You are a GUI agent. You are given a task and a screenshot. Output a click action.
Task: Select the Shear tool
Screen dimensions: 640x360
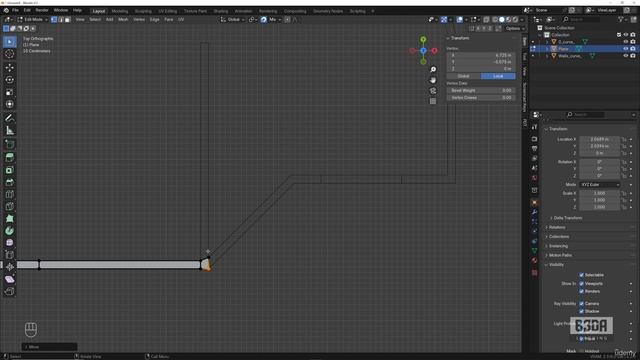[9, 280]
